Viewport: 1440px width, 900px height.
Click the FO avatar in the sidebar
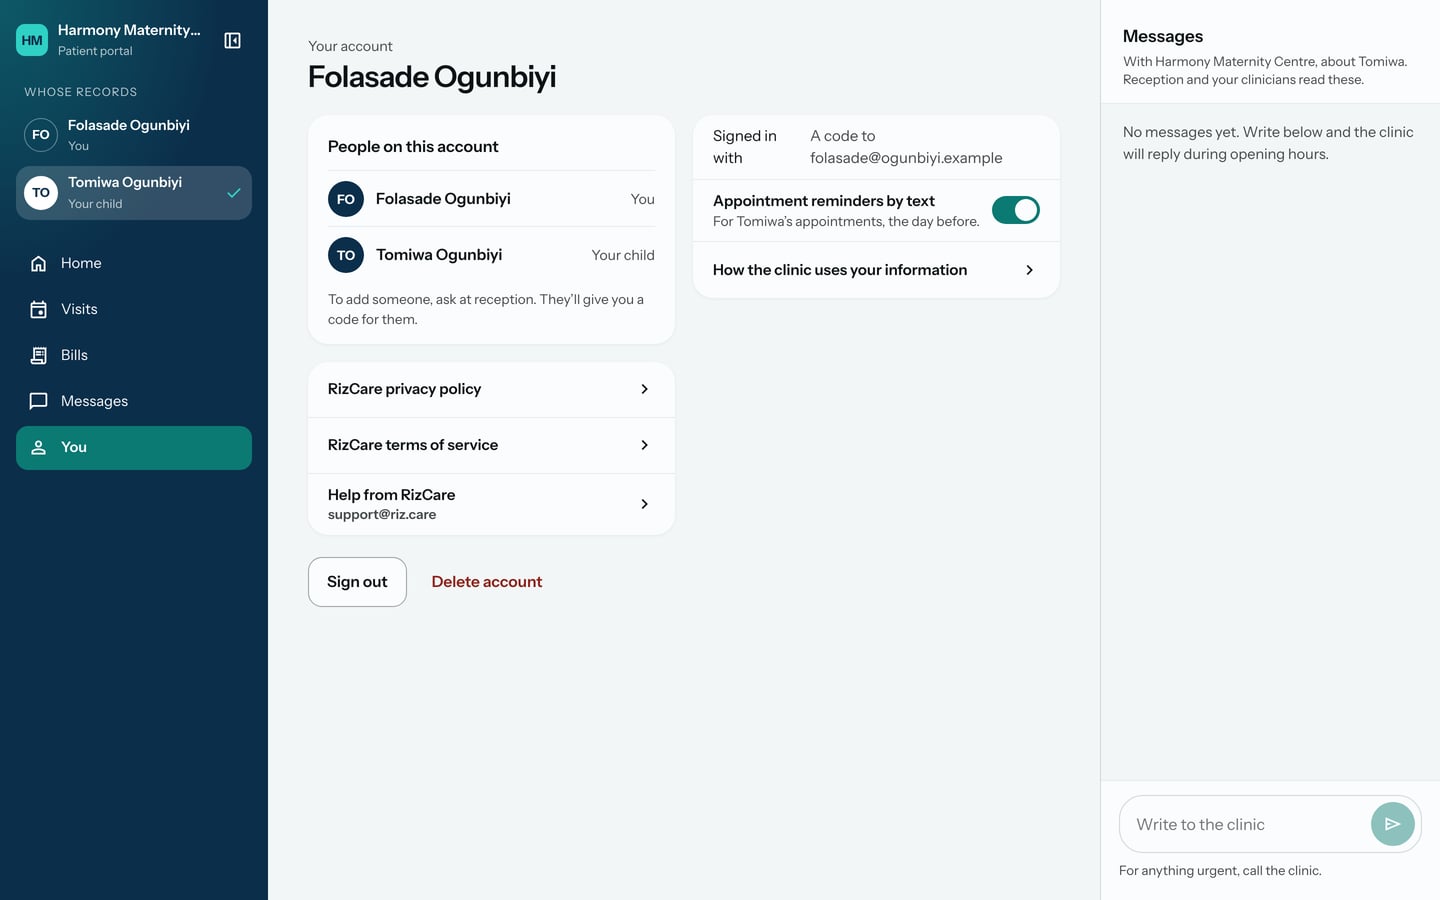(x=41, y=135)
